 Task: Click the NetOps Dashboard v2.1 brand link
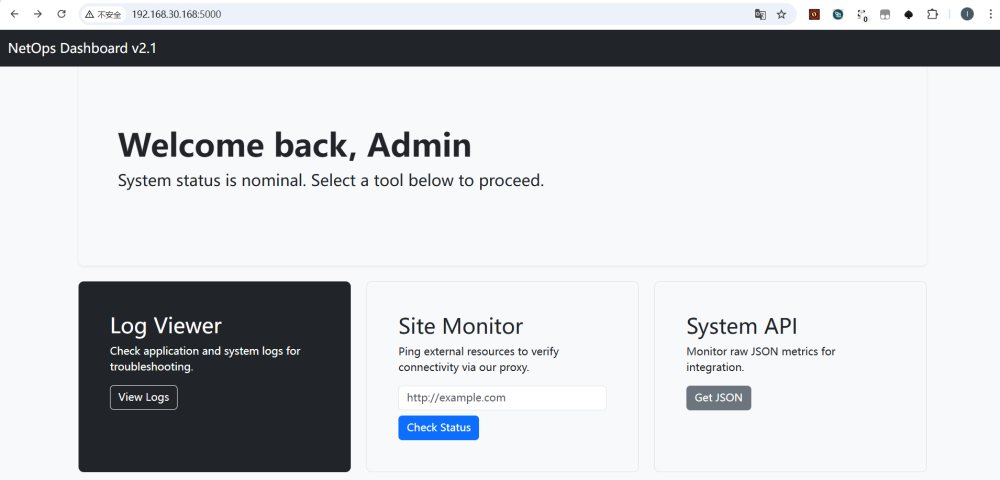click(x=82, y=48)
